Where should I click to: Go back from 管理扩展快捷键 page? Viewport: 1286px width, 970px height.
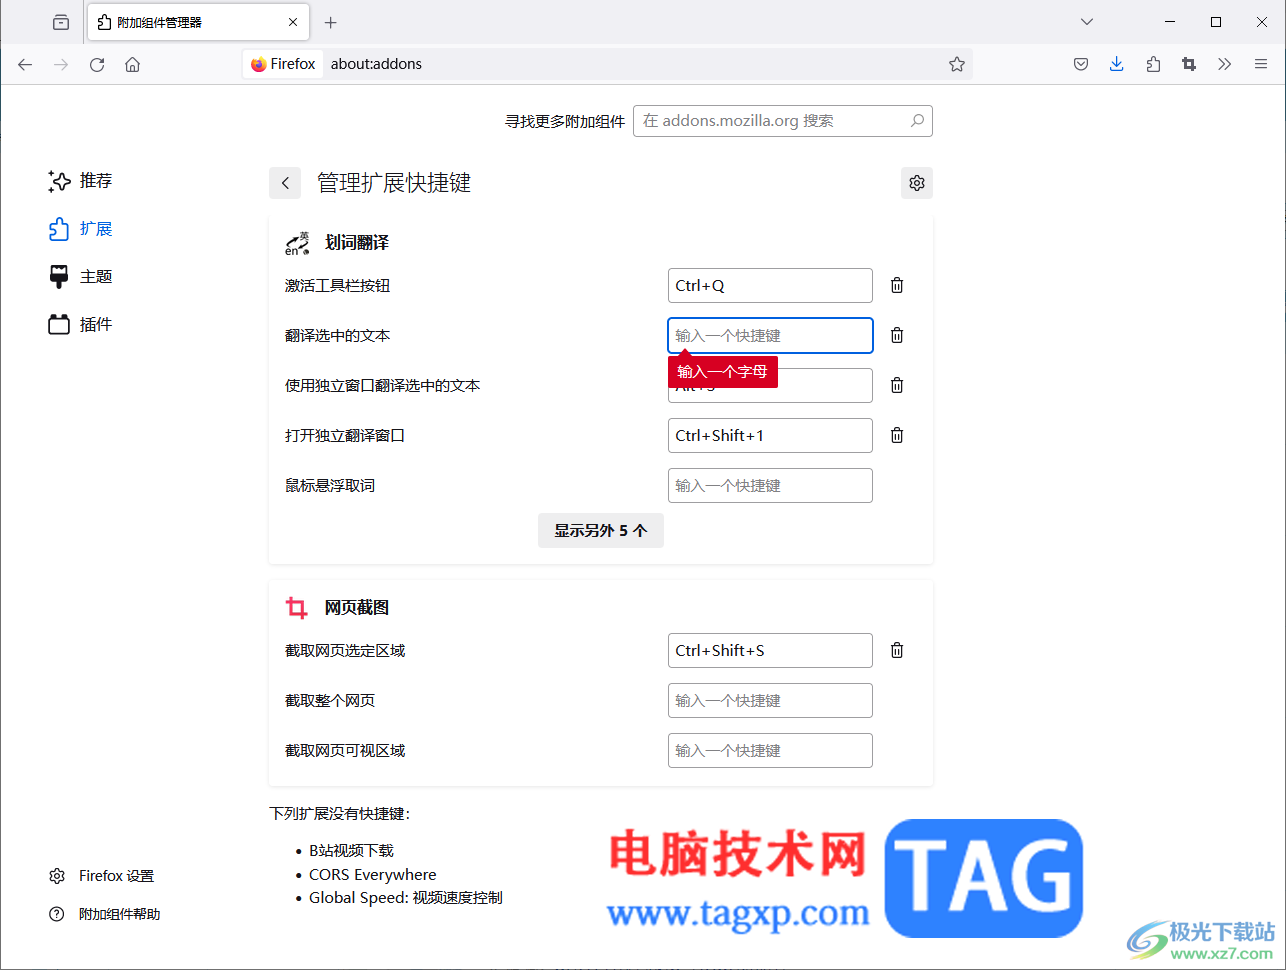click(x=285, y=183)
